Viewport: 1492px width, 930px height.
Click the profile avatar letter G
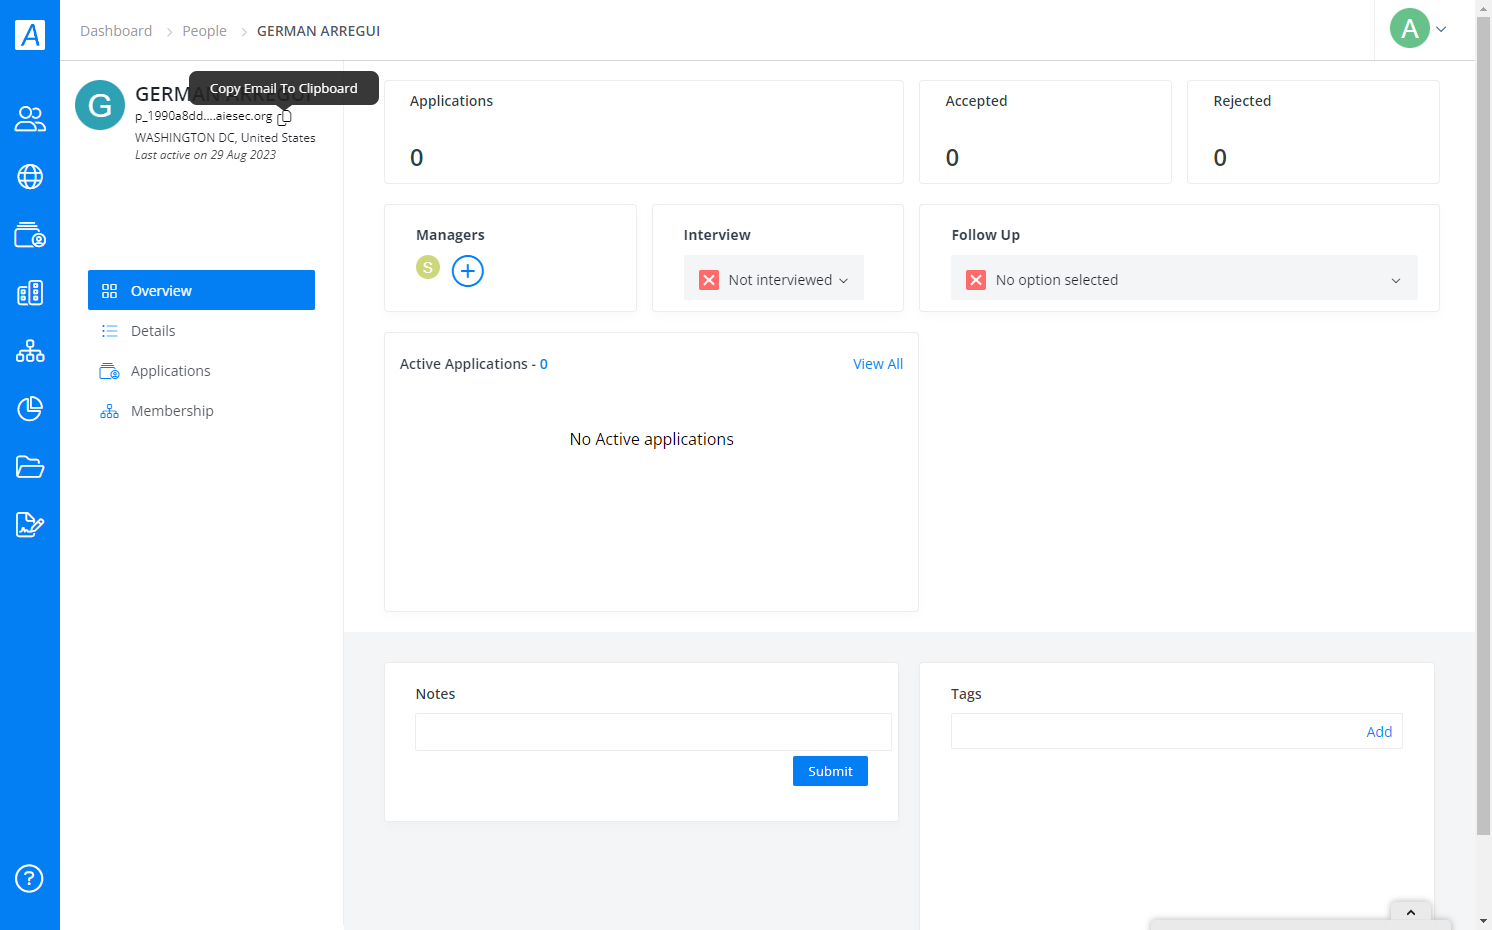pos(100,105)
